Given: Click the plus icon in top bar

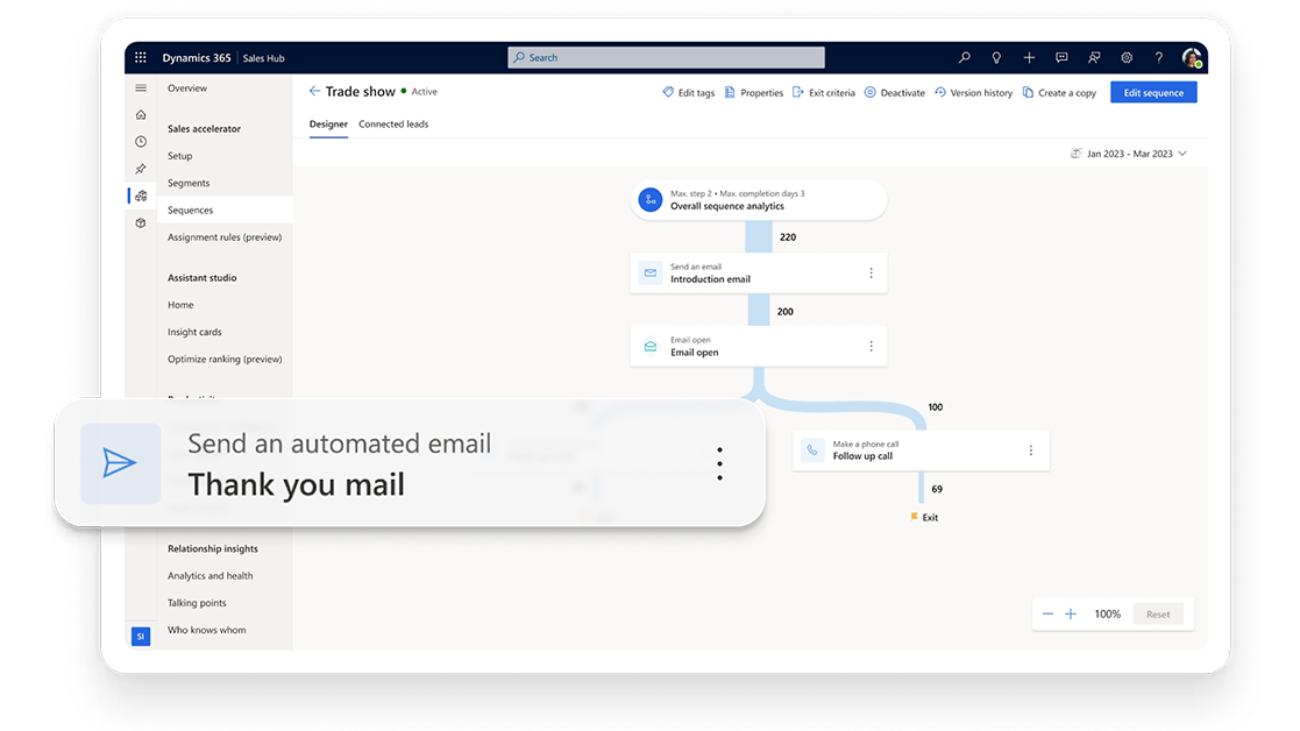Looking at the screenshot, I should click(x=1029, y=58).
